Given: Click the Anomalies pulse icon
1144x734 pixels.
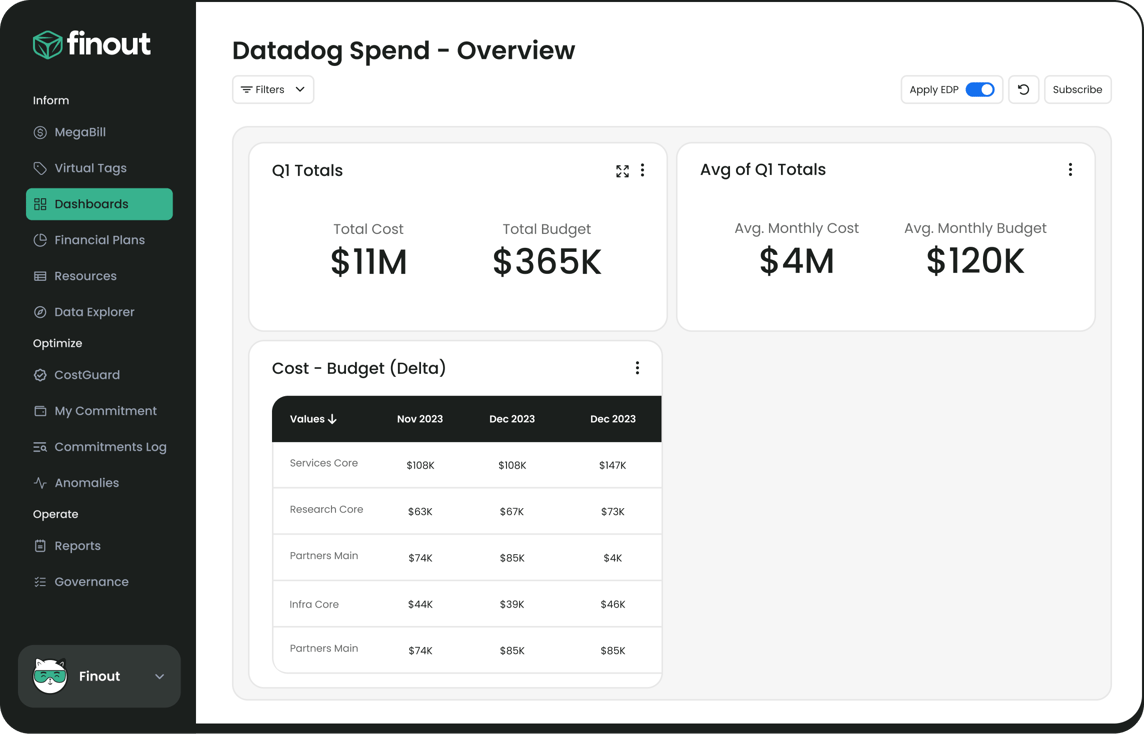Looking at the screenshot, I should pyautogui.click(x=40, y=482).
